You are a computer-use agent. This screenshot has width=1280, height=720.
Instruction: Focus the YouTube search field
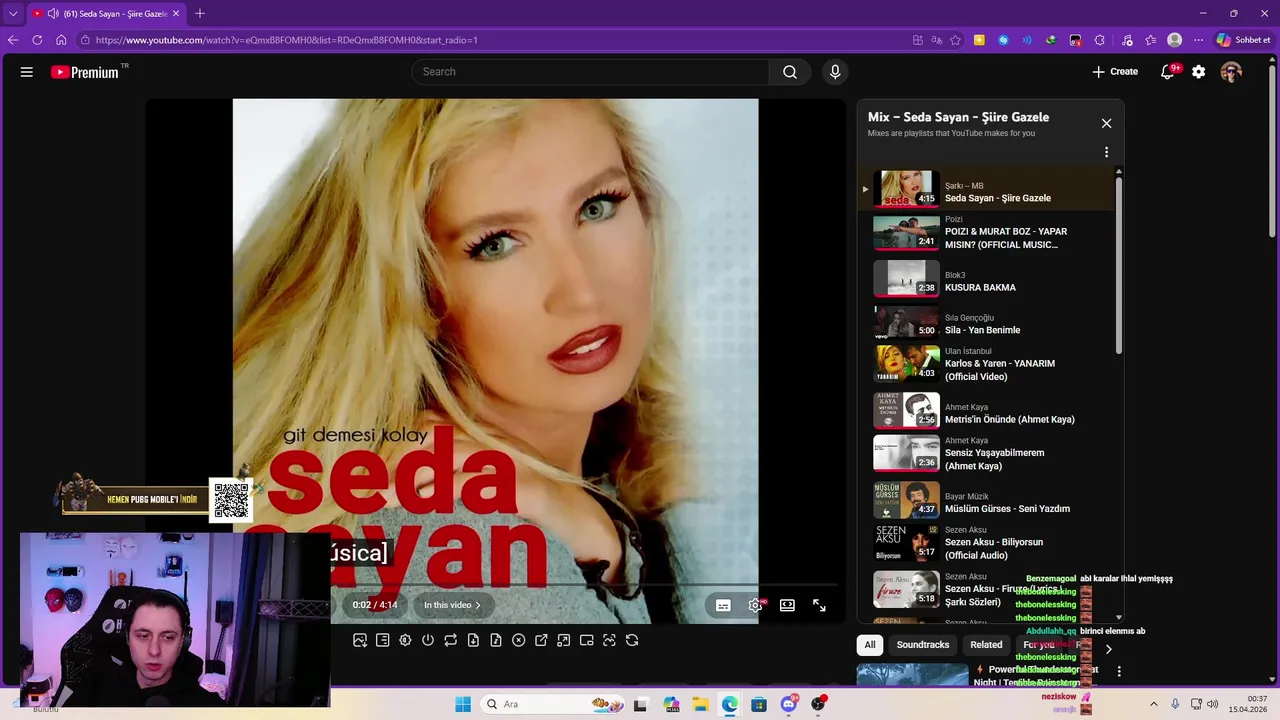click(x=590, y=72)
